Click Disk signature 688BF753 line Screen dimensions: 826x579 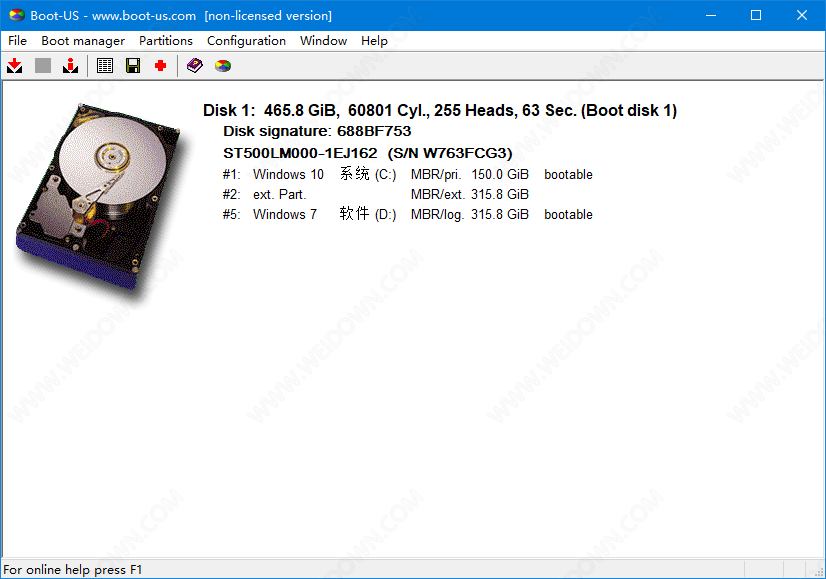(317, 131)
